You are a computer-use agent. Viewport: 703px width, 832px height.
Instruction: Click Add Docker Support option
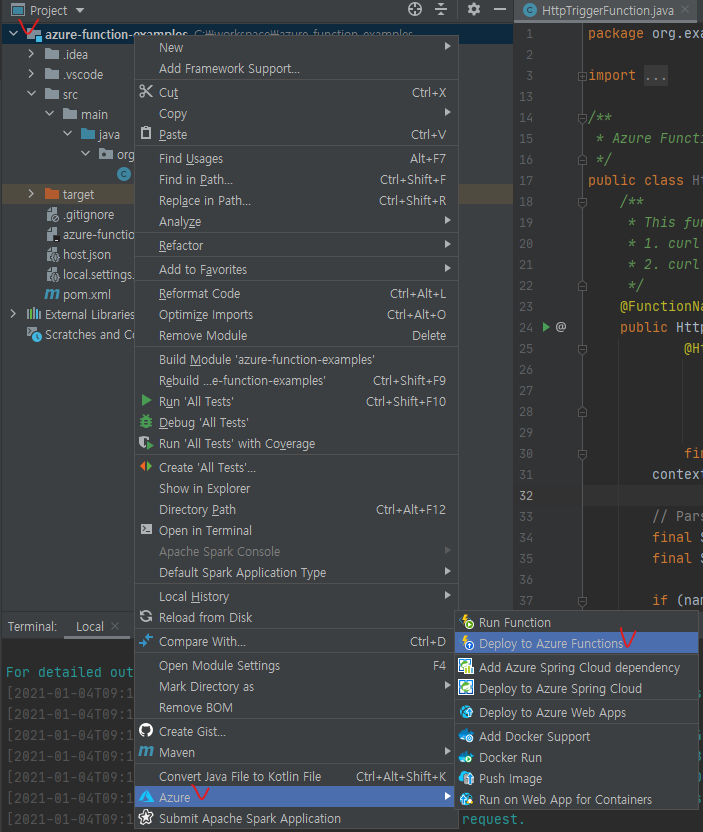pyautogui.click(x=534, y=736)
